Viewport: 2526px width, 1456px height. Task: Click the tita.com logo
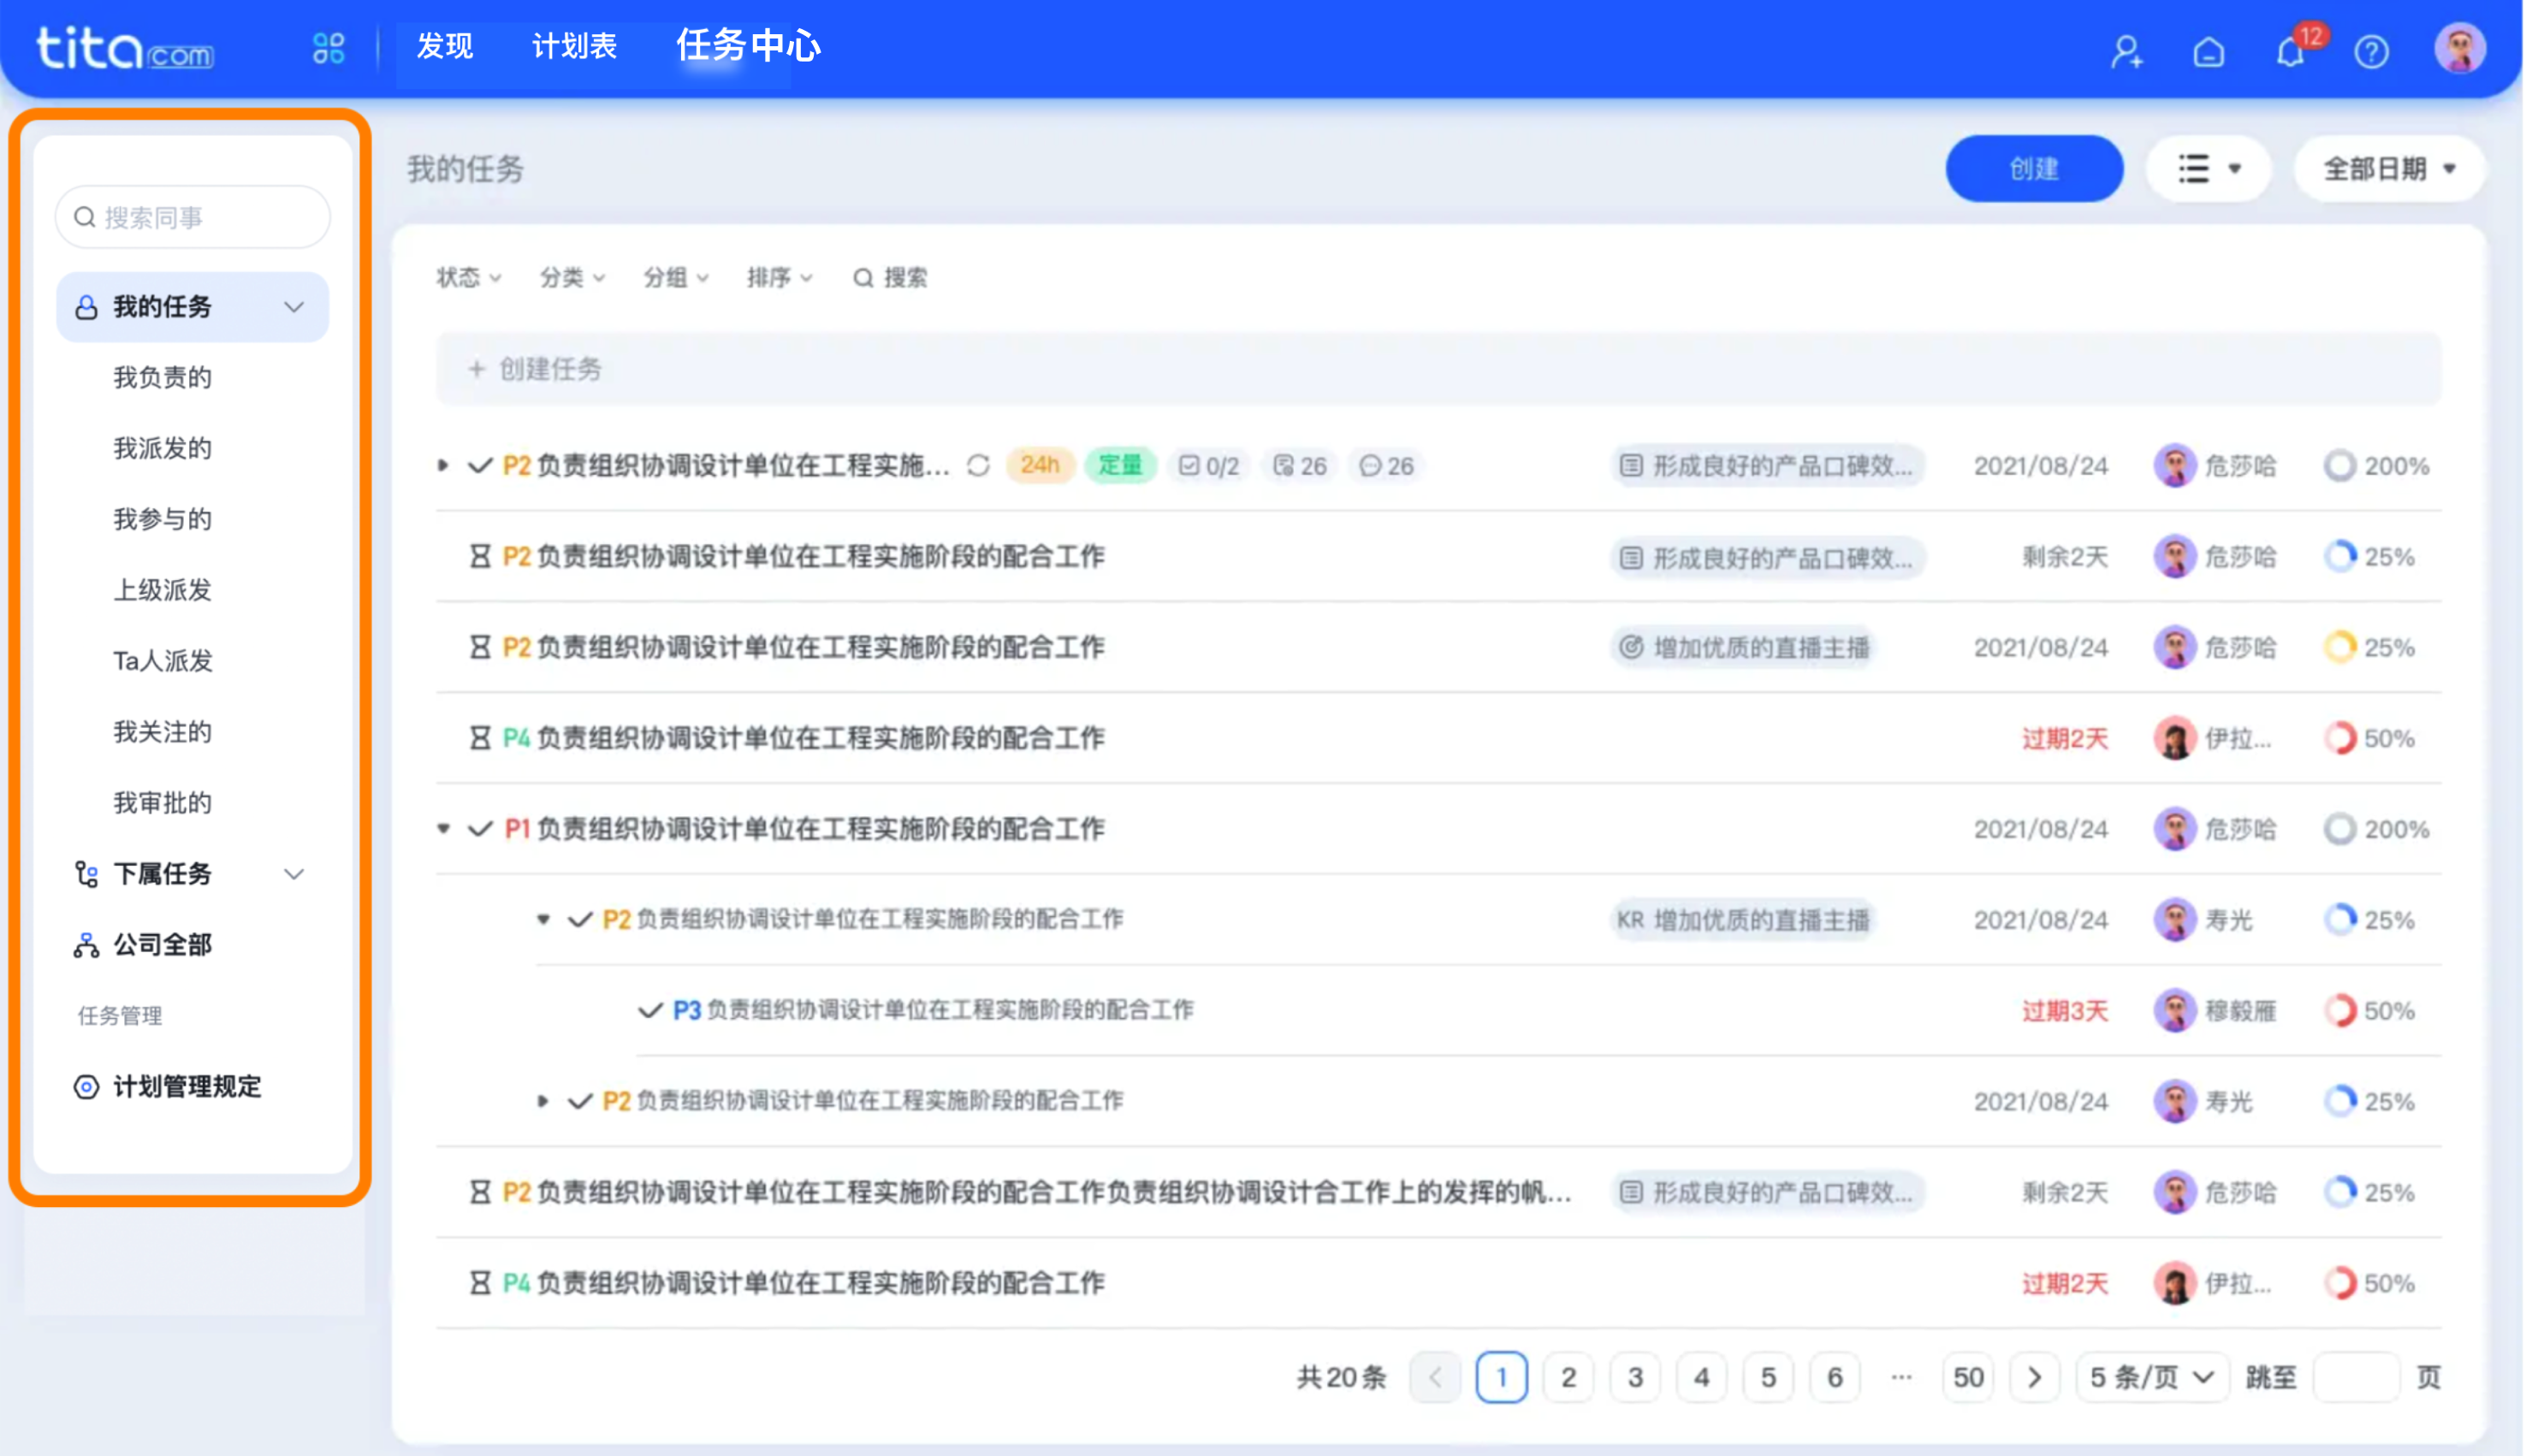pos(125,48)
